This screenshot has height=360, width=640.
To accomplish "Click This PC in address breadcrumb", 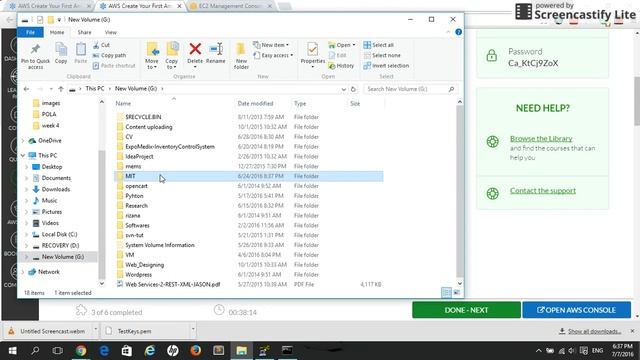I will (x=95, y=89).
